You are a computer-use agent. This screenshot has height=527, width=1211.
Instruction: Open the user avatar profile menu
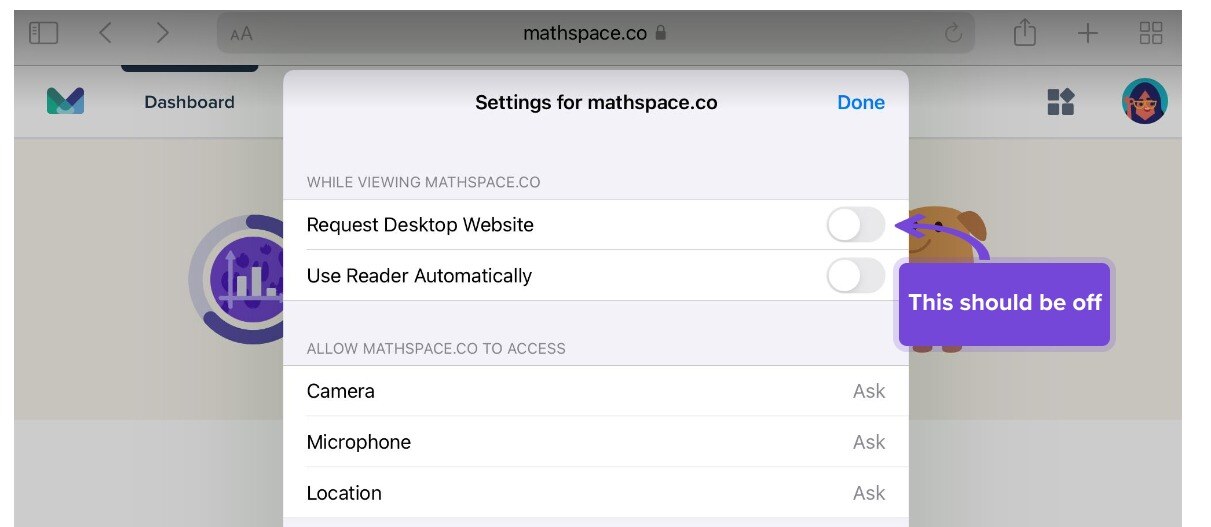click(x=1144, y=101)
